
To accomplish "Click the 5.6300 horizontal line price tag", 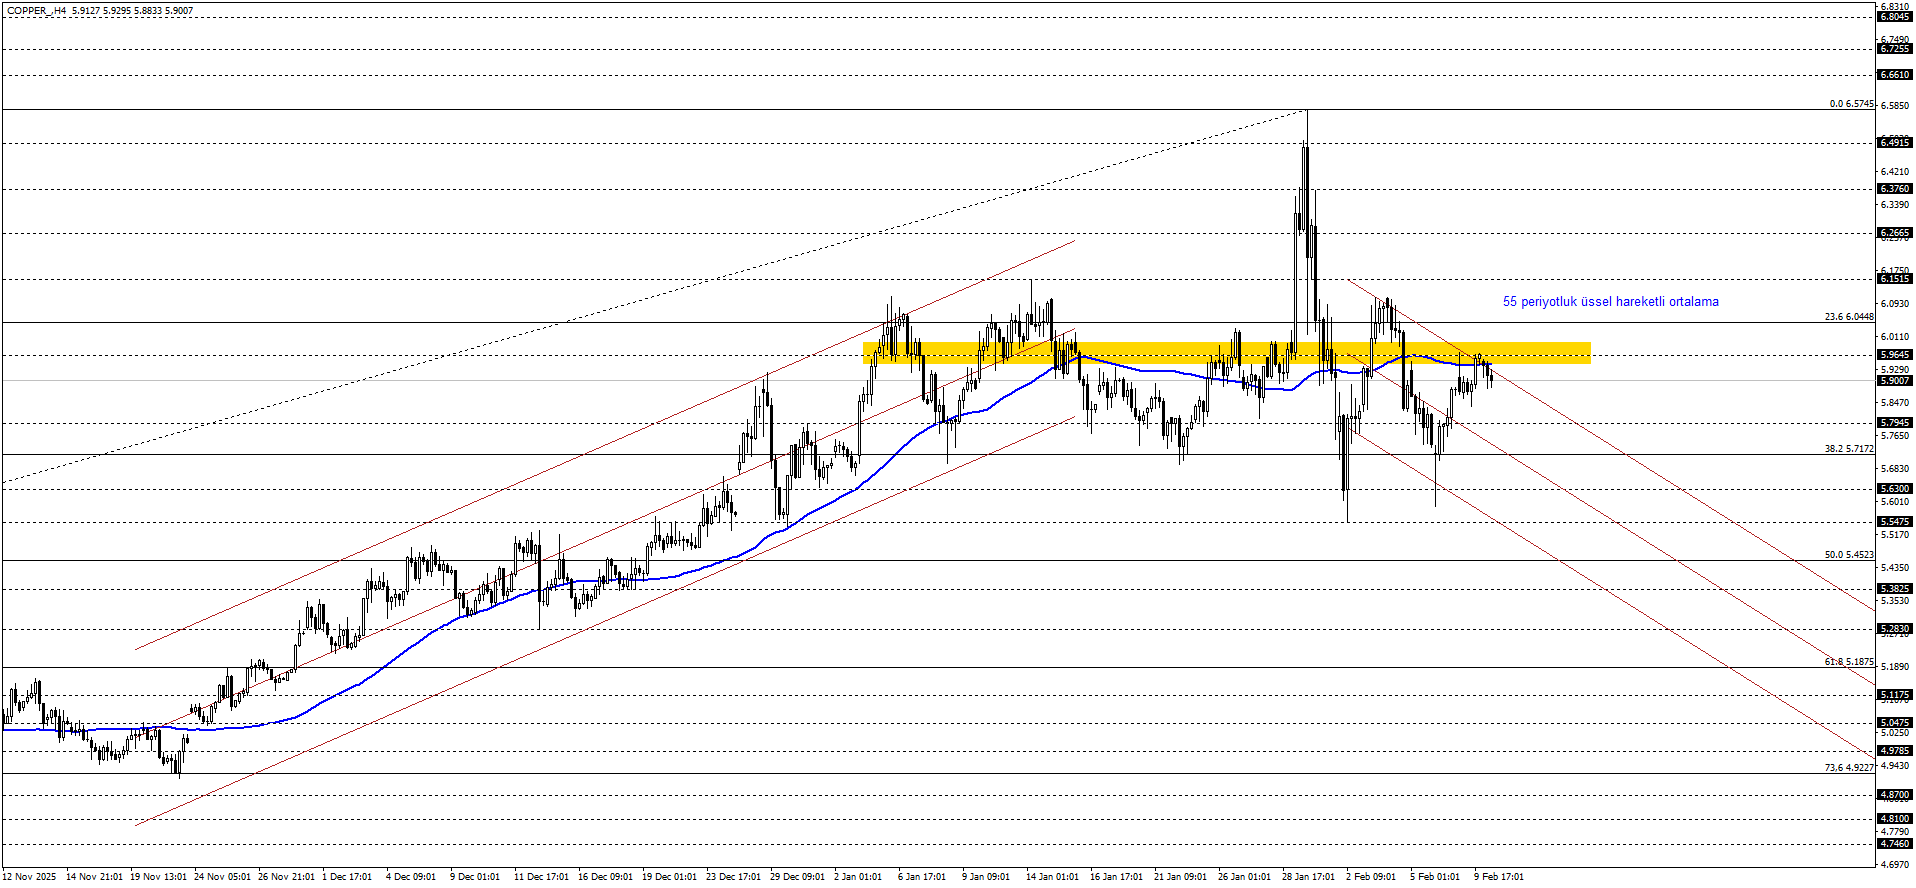I will 1895,489.
